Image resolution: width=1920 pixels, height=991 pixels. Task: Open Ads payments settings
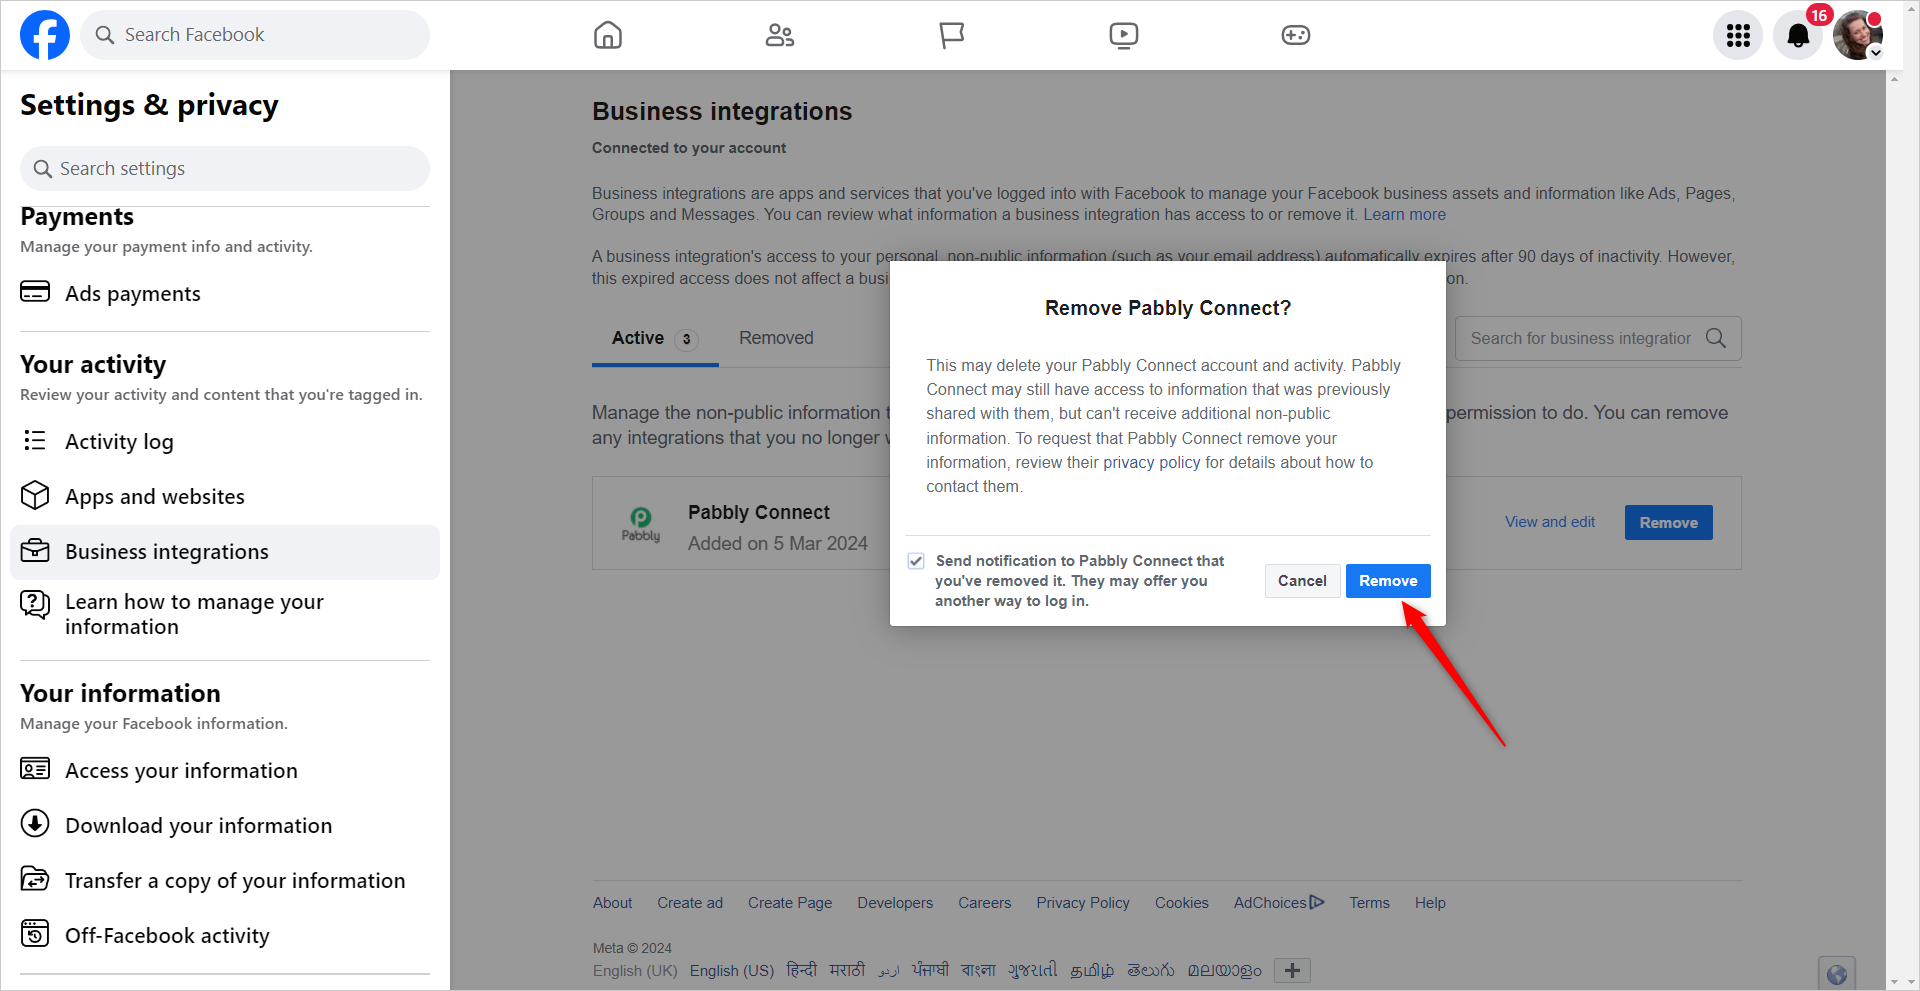[225, 293]
